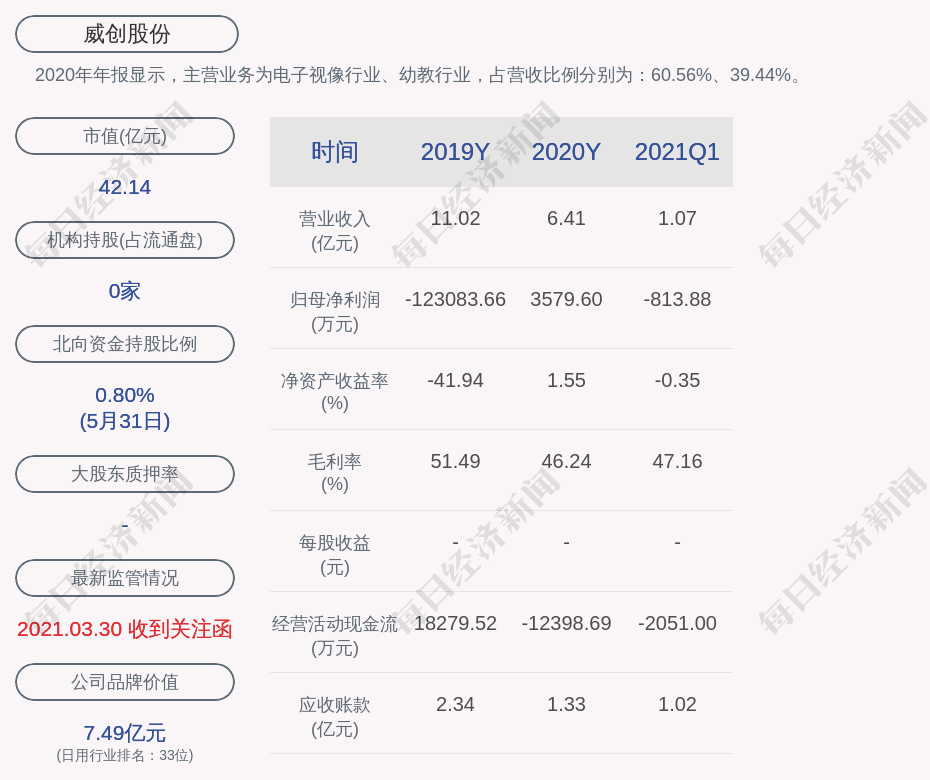
Task: Click the 应收账款(亿元) row label
Action: click(x=335, y=717)
